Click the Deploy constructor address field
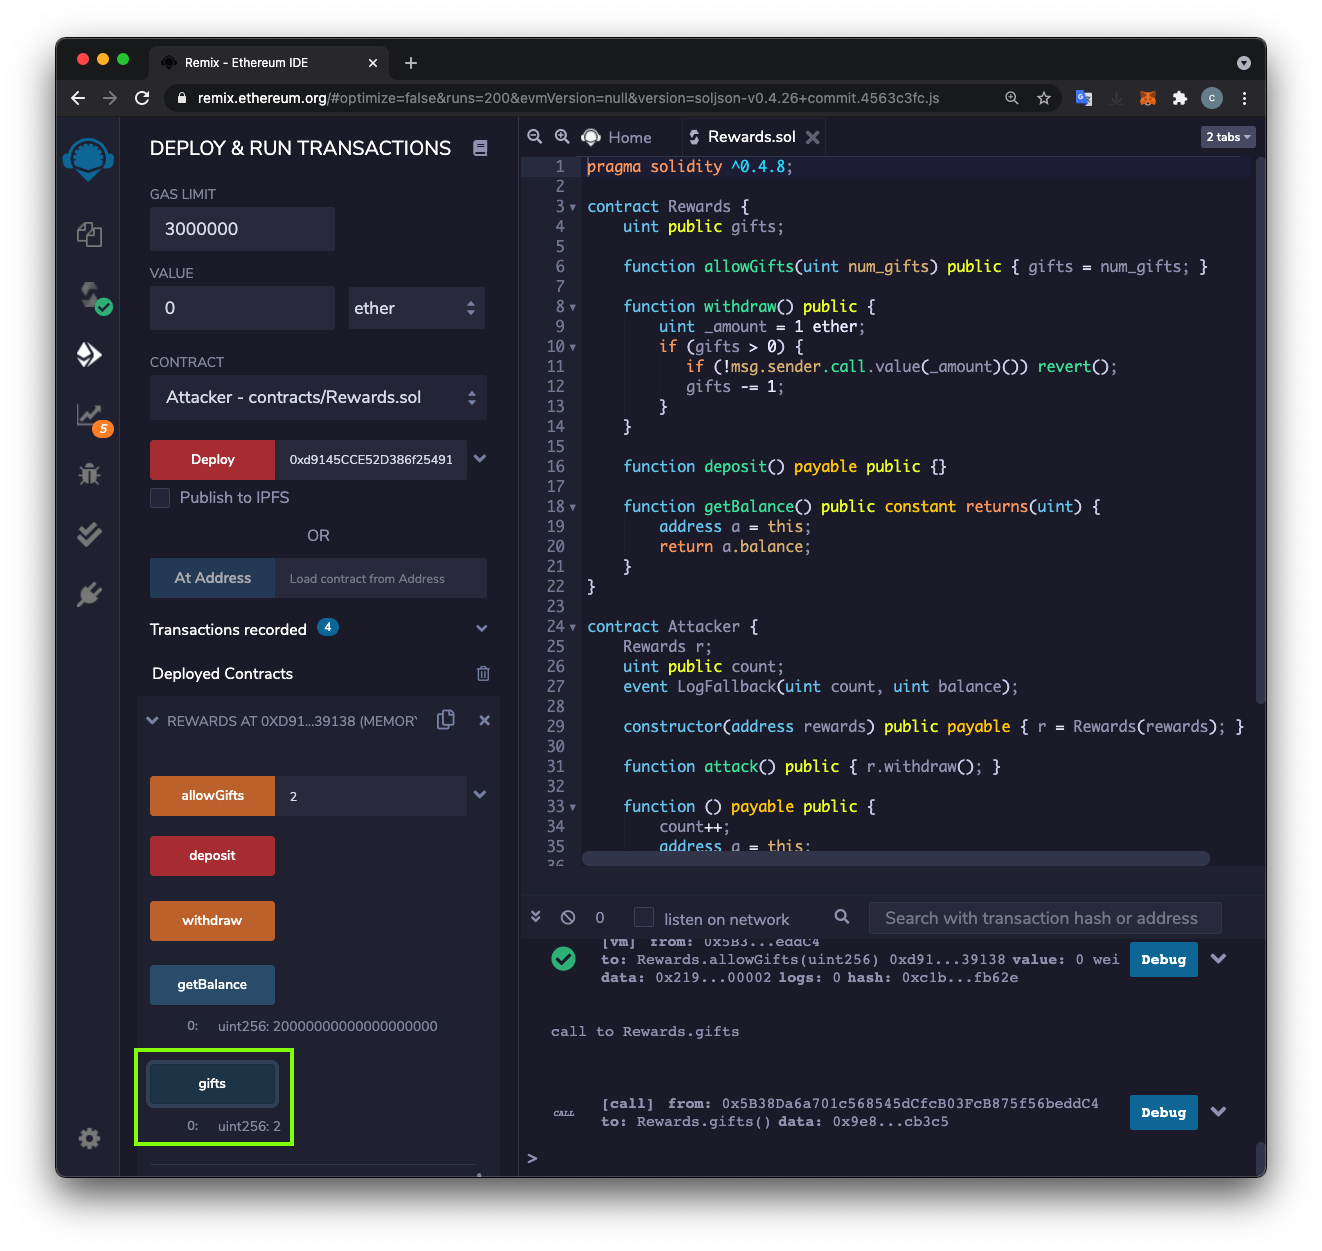 pos(371,460)
